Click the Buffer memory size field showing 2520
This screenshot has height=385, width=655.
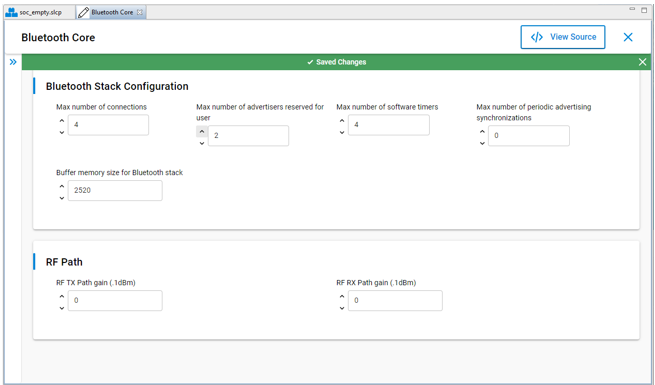point(115,190)
